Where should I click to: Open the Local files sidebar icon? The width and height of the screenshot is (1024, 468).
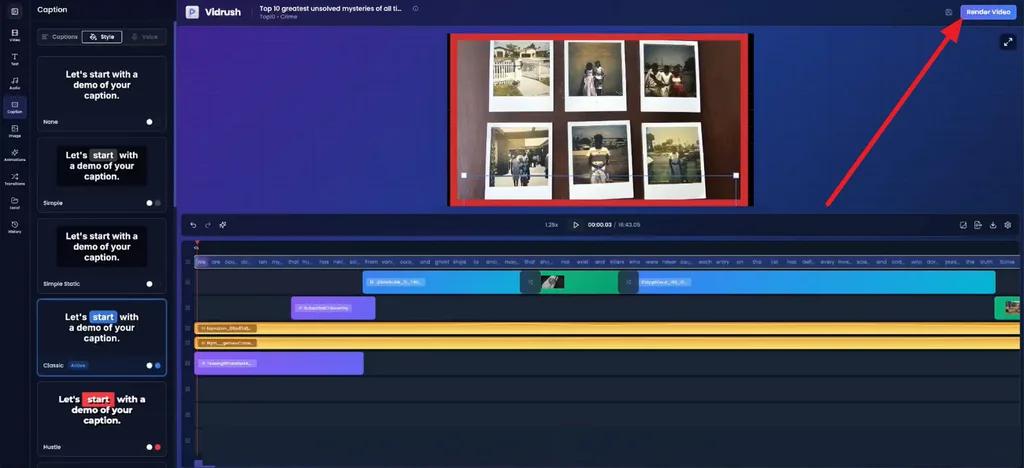(x=14, y=203)
